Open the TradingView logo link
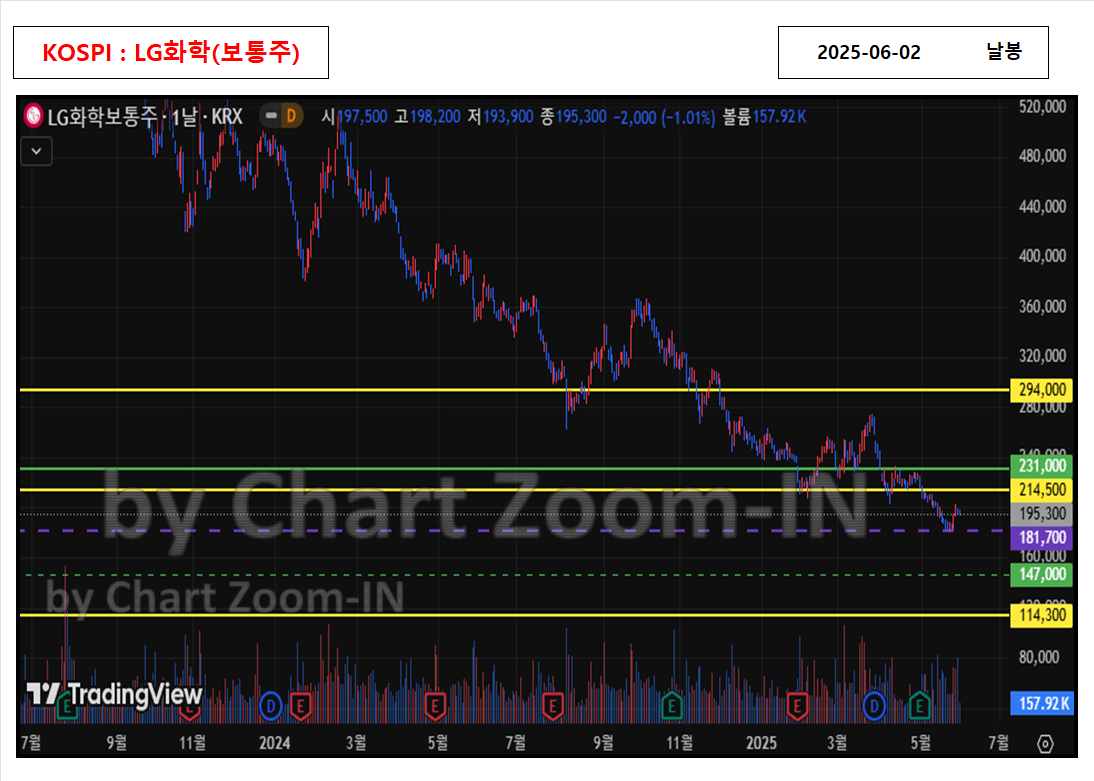 [115, 694]
